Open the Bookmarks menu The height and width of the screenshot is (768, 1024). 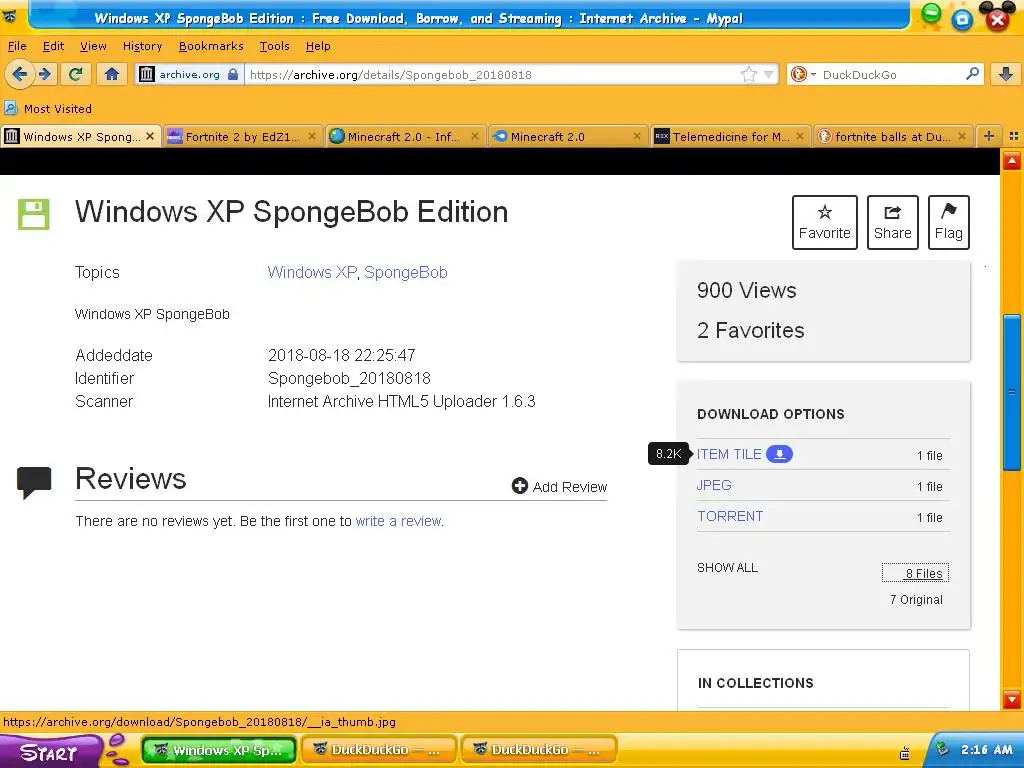point(211,46)
